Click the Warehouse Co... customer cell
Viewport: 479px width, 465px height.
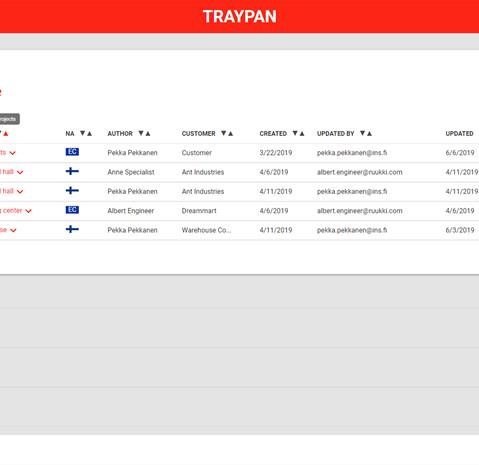206,230
